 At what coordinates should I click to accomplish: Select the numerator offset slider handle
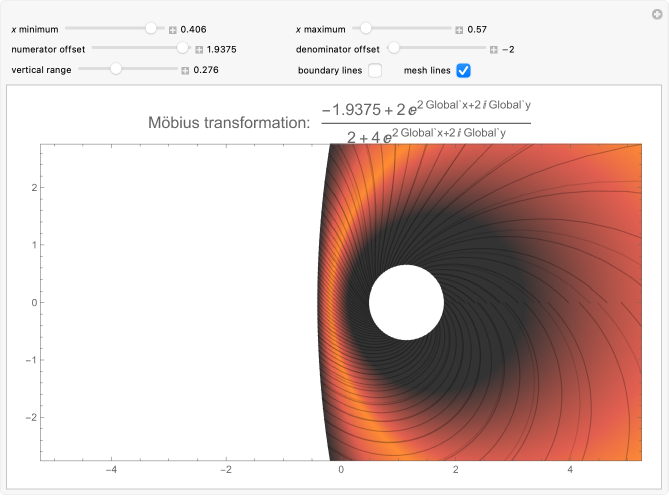[x=183, y=48]
